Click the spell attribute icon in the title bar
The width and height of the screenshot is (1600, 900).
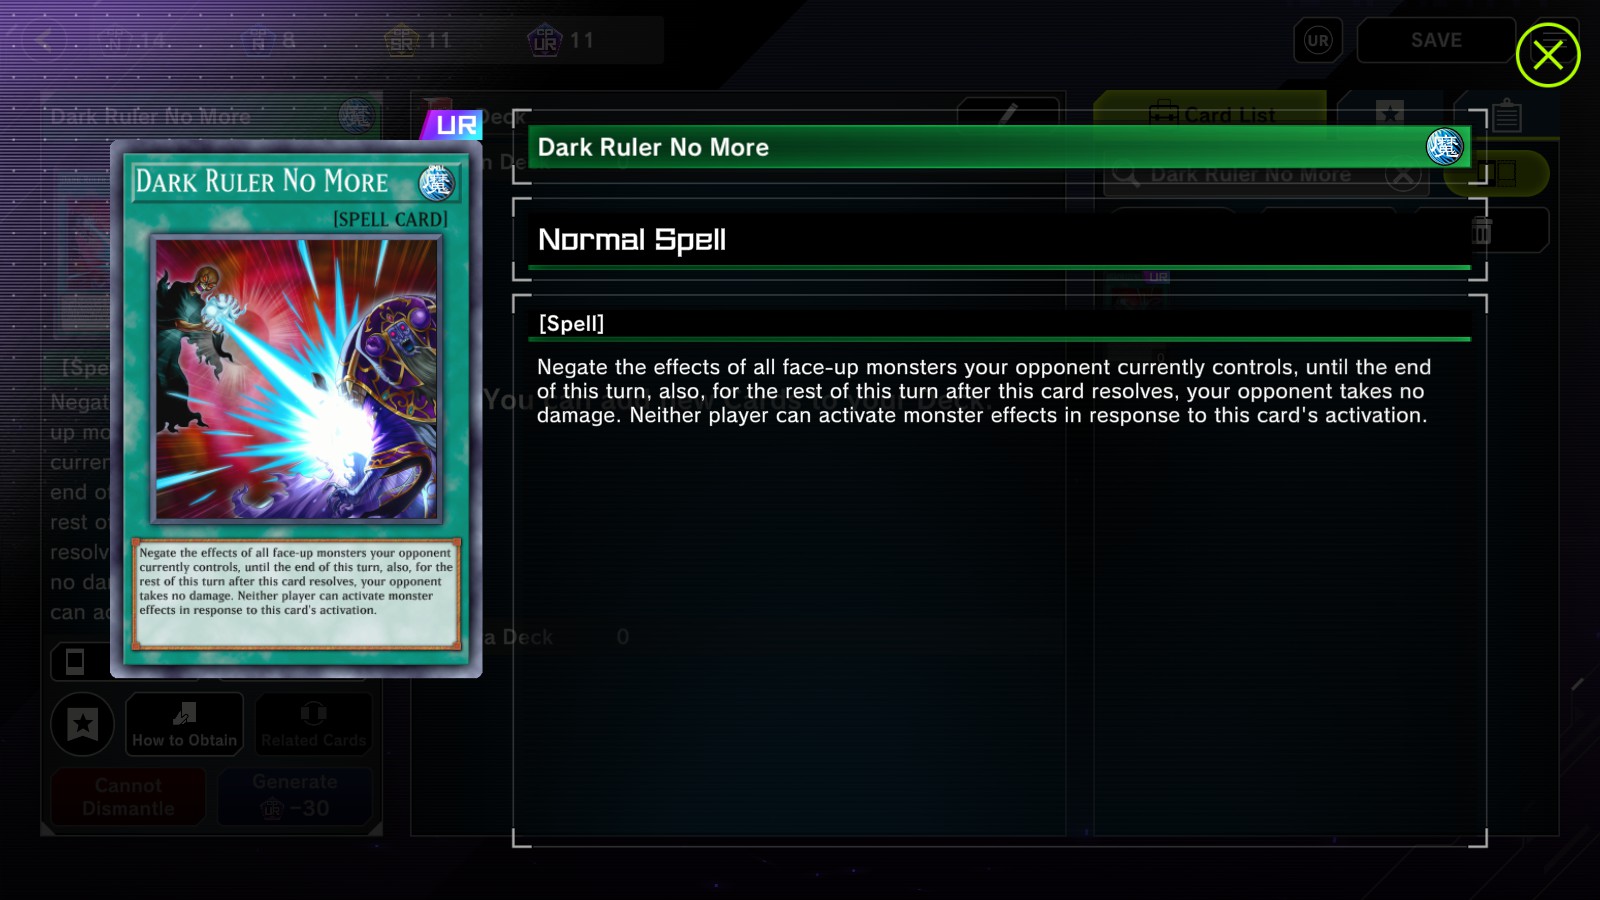click(1444, 147)
